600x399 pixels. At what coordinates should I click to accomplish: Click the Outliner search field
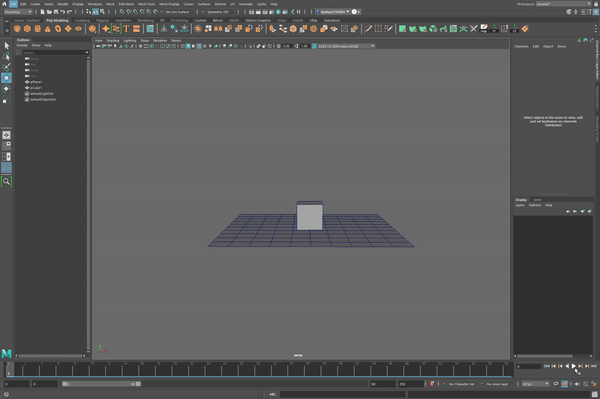tap(53, 52)
